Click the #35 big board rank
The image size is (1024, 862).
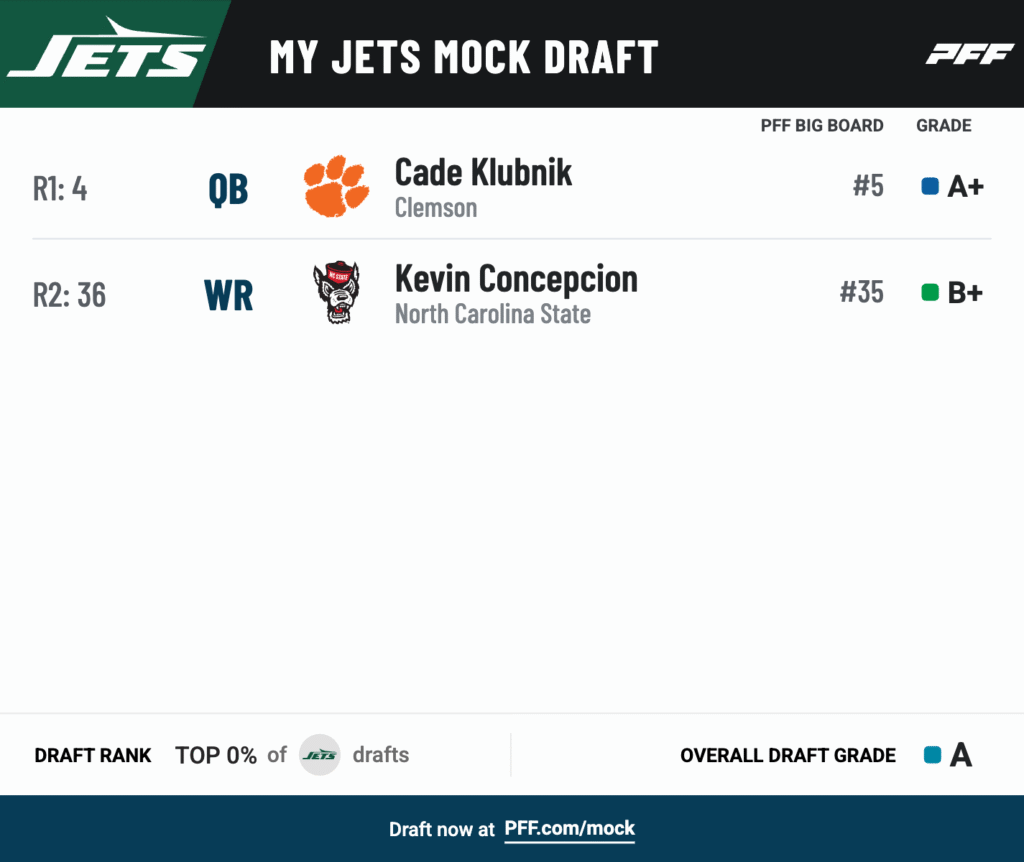tap(861, 292)
